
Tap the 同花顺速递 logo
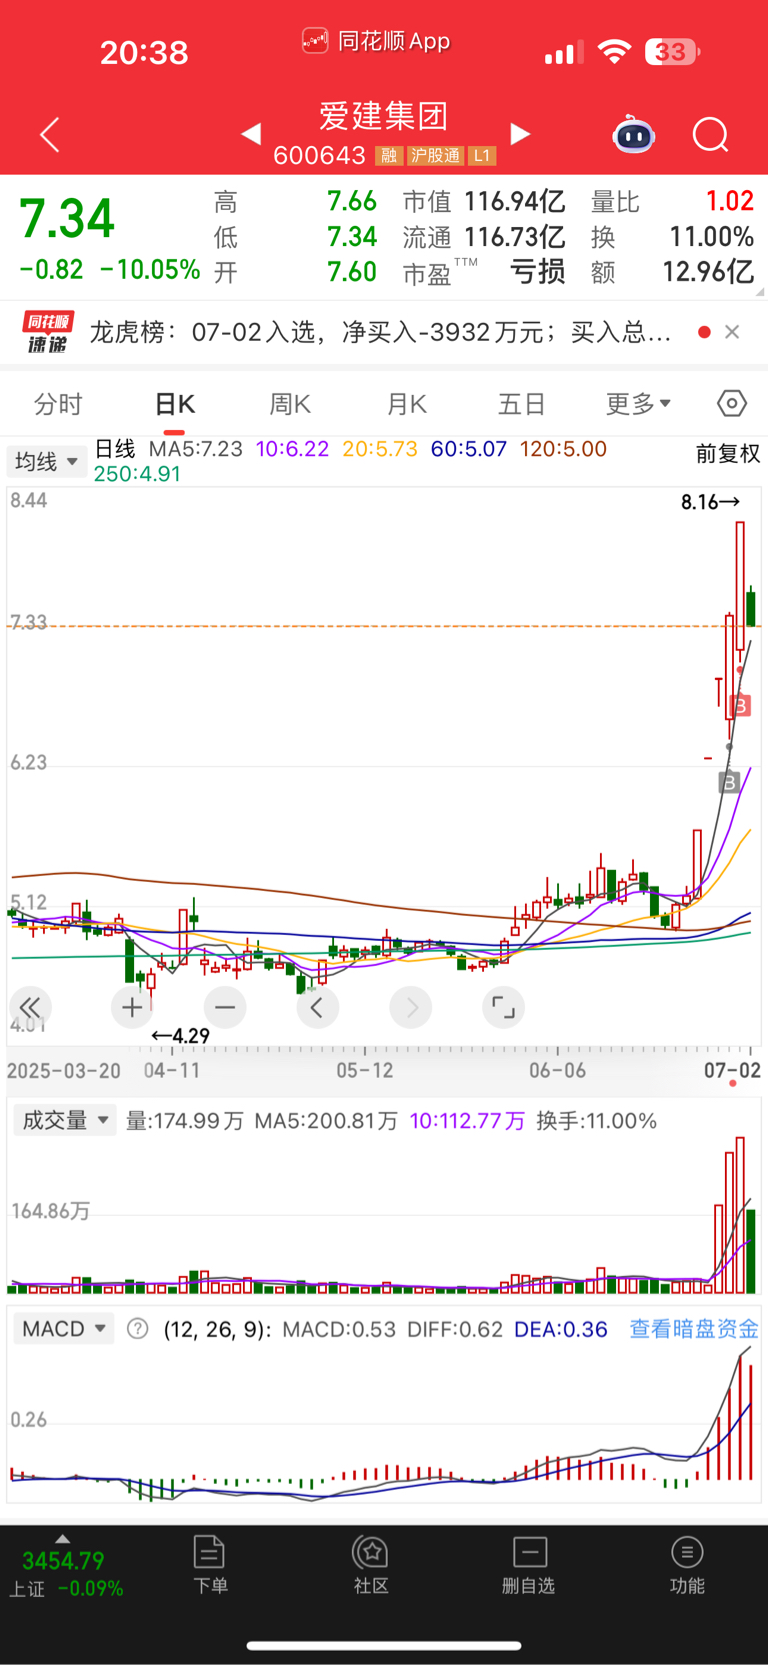tap(48, 332)
